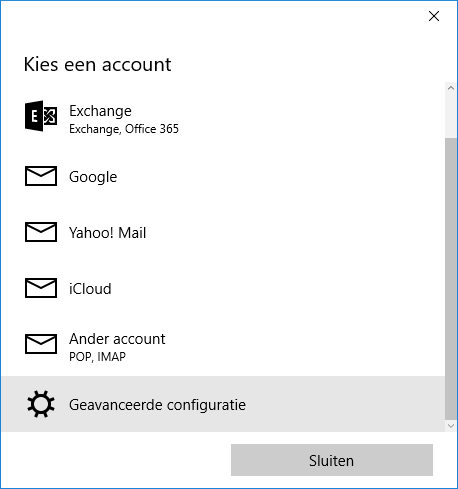Click the iCloud envelope icon
This screenshot has width=458, height=489.
[x=41, y=288]
